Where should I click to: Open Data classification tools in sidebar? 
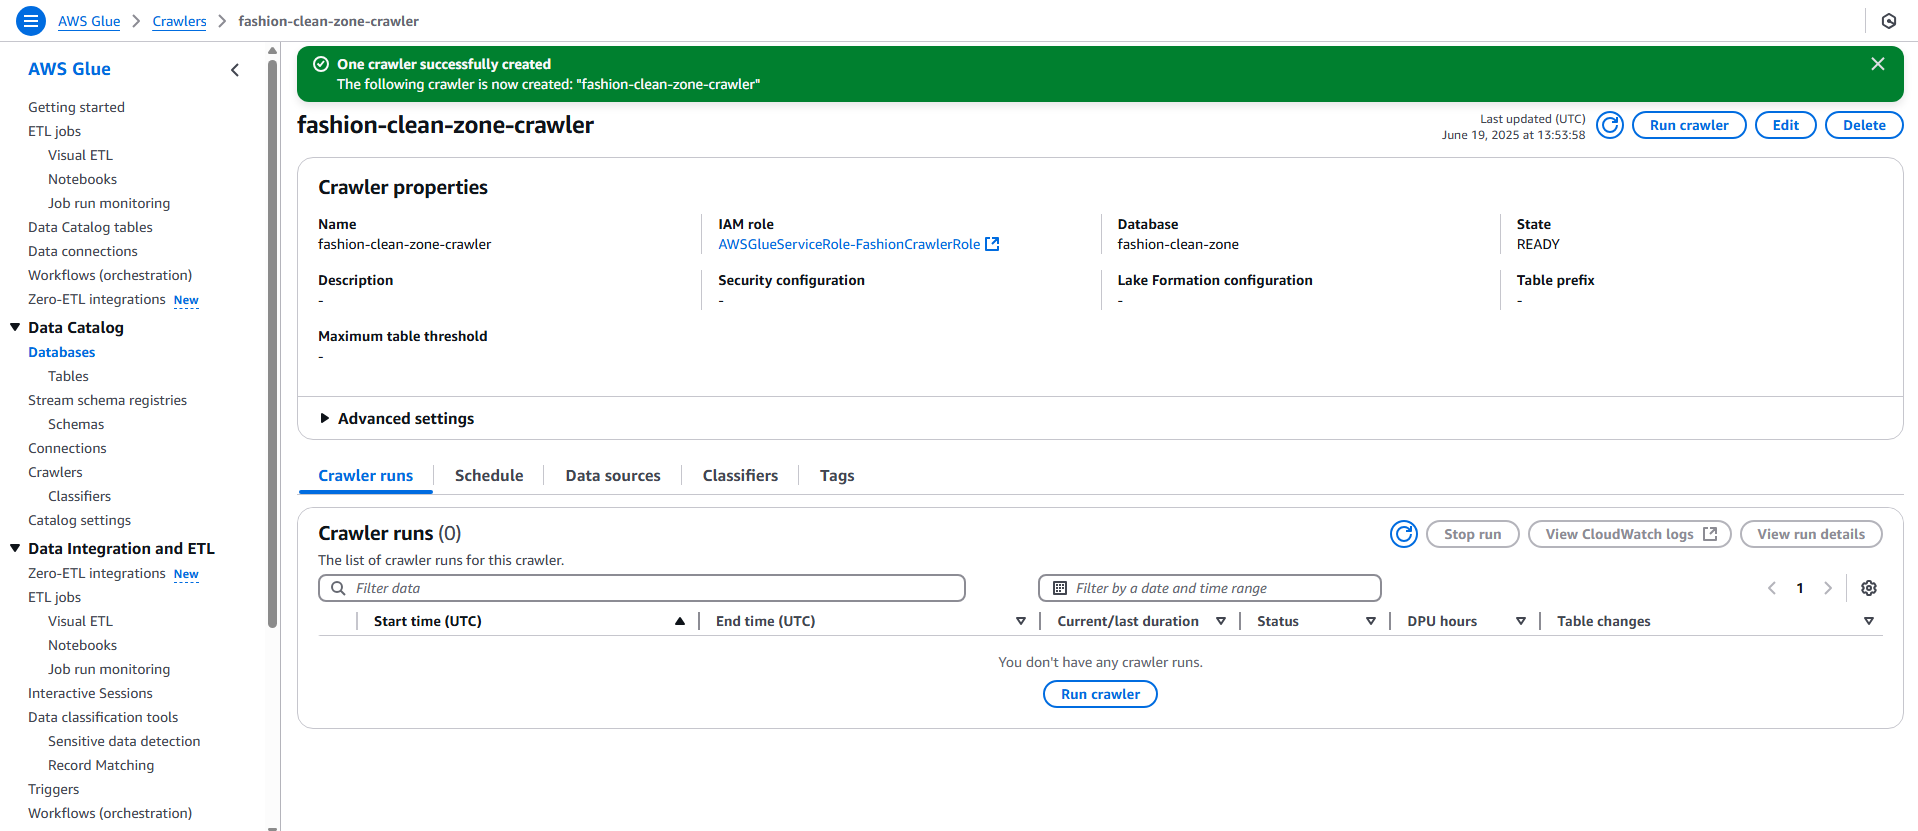coord(103,717)
